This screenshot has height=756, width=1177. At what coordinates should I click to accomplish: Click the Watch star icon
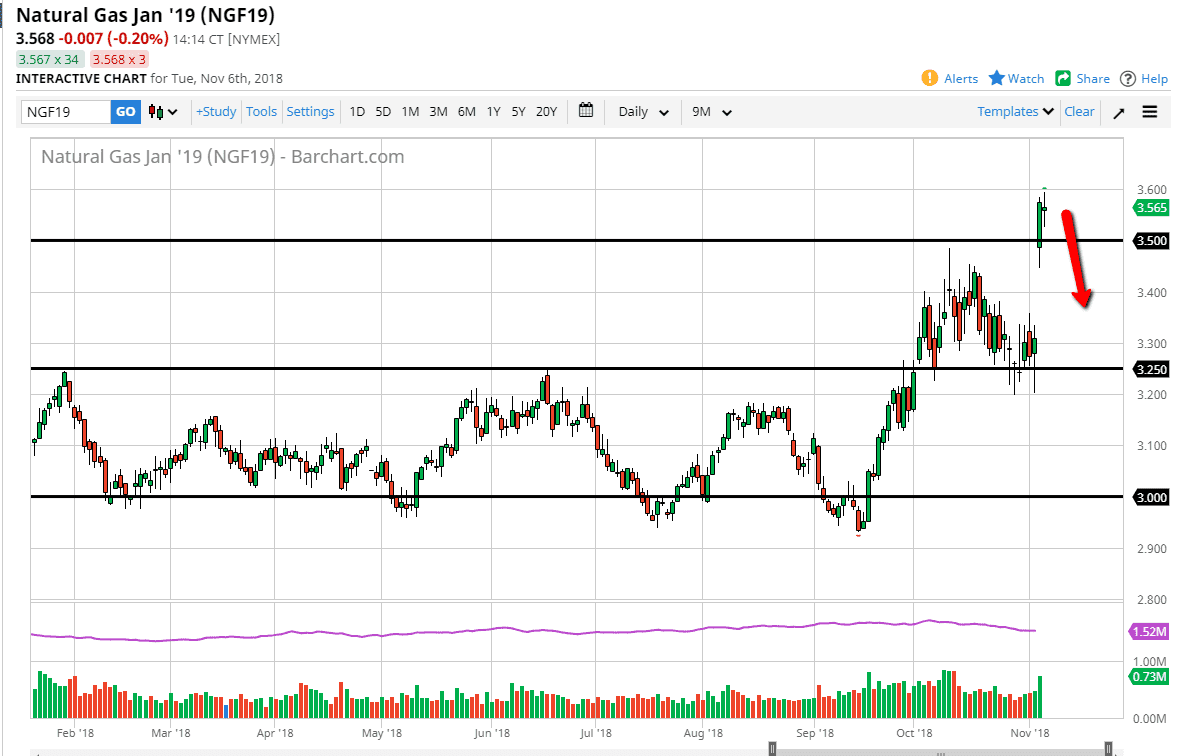pos(996,78)
